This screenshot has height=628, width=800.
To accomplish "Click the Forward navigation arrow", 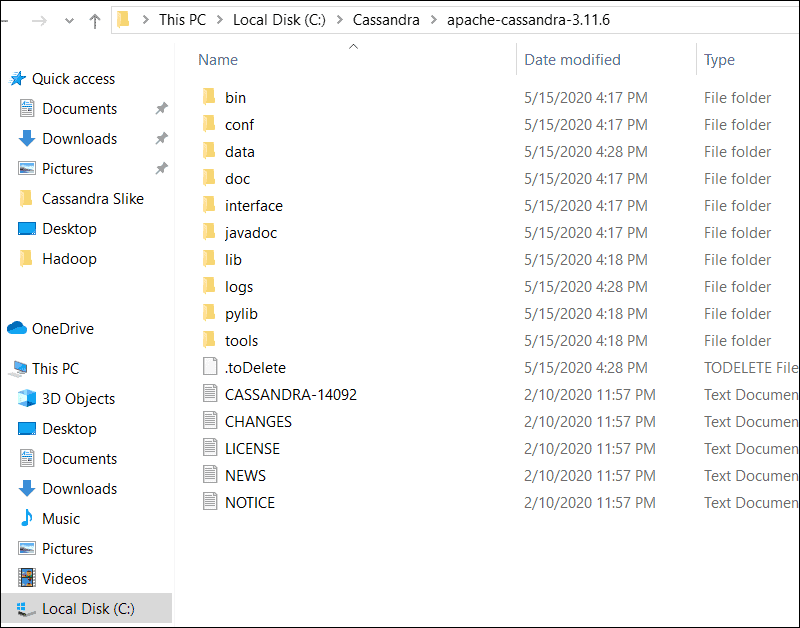I will (39, 20).
